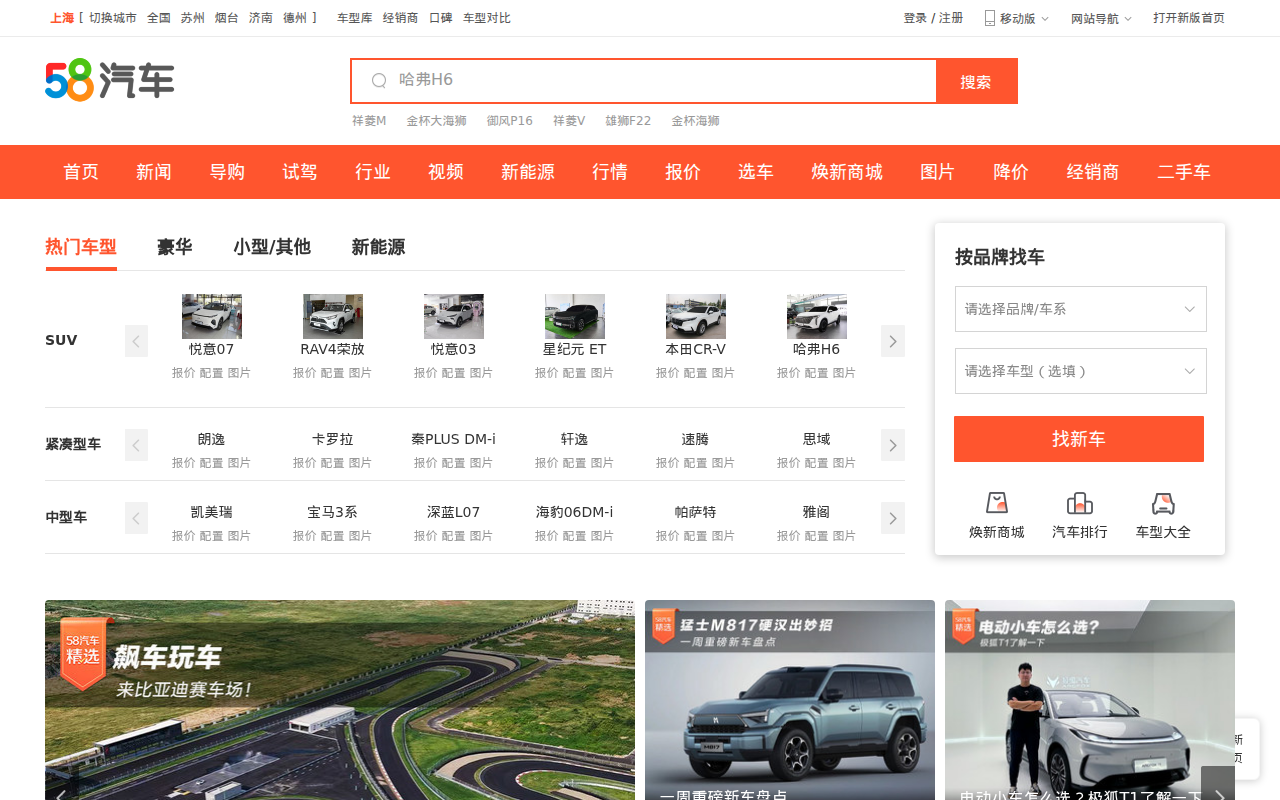Image resolution: width=1280 pixels, height=800 pixels.
Task: Open 报价 in main navigation
Action: (x=683, y=172)
